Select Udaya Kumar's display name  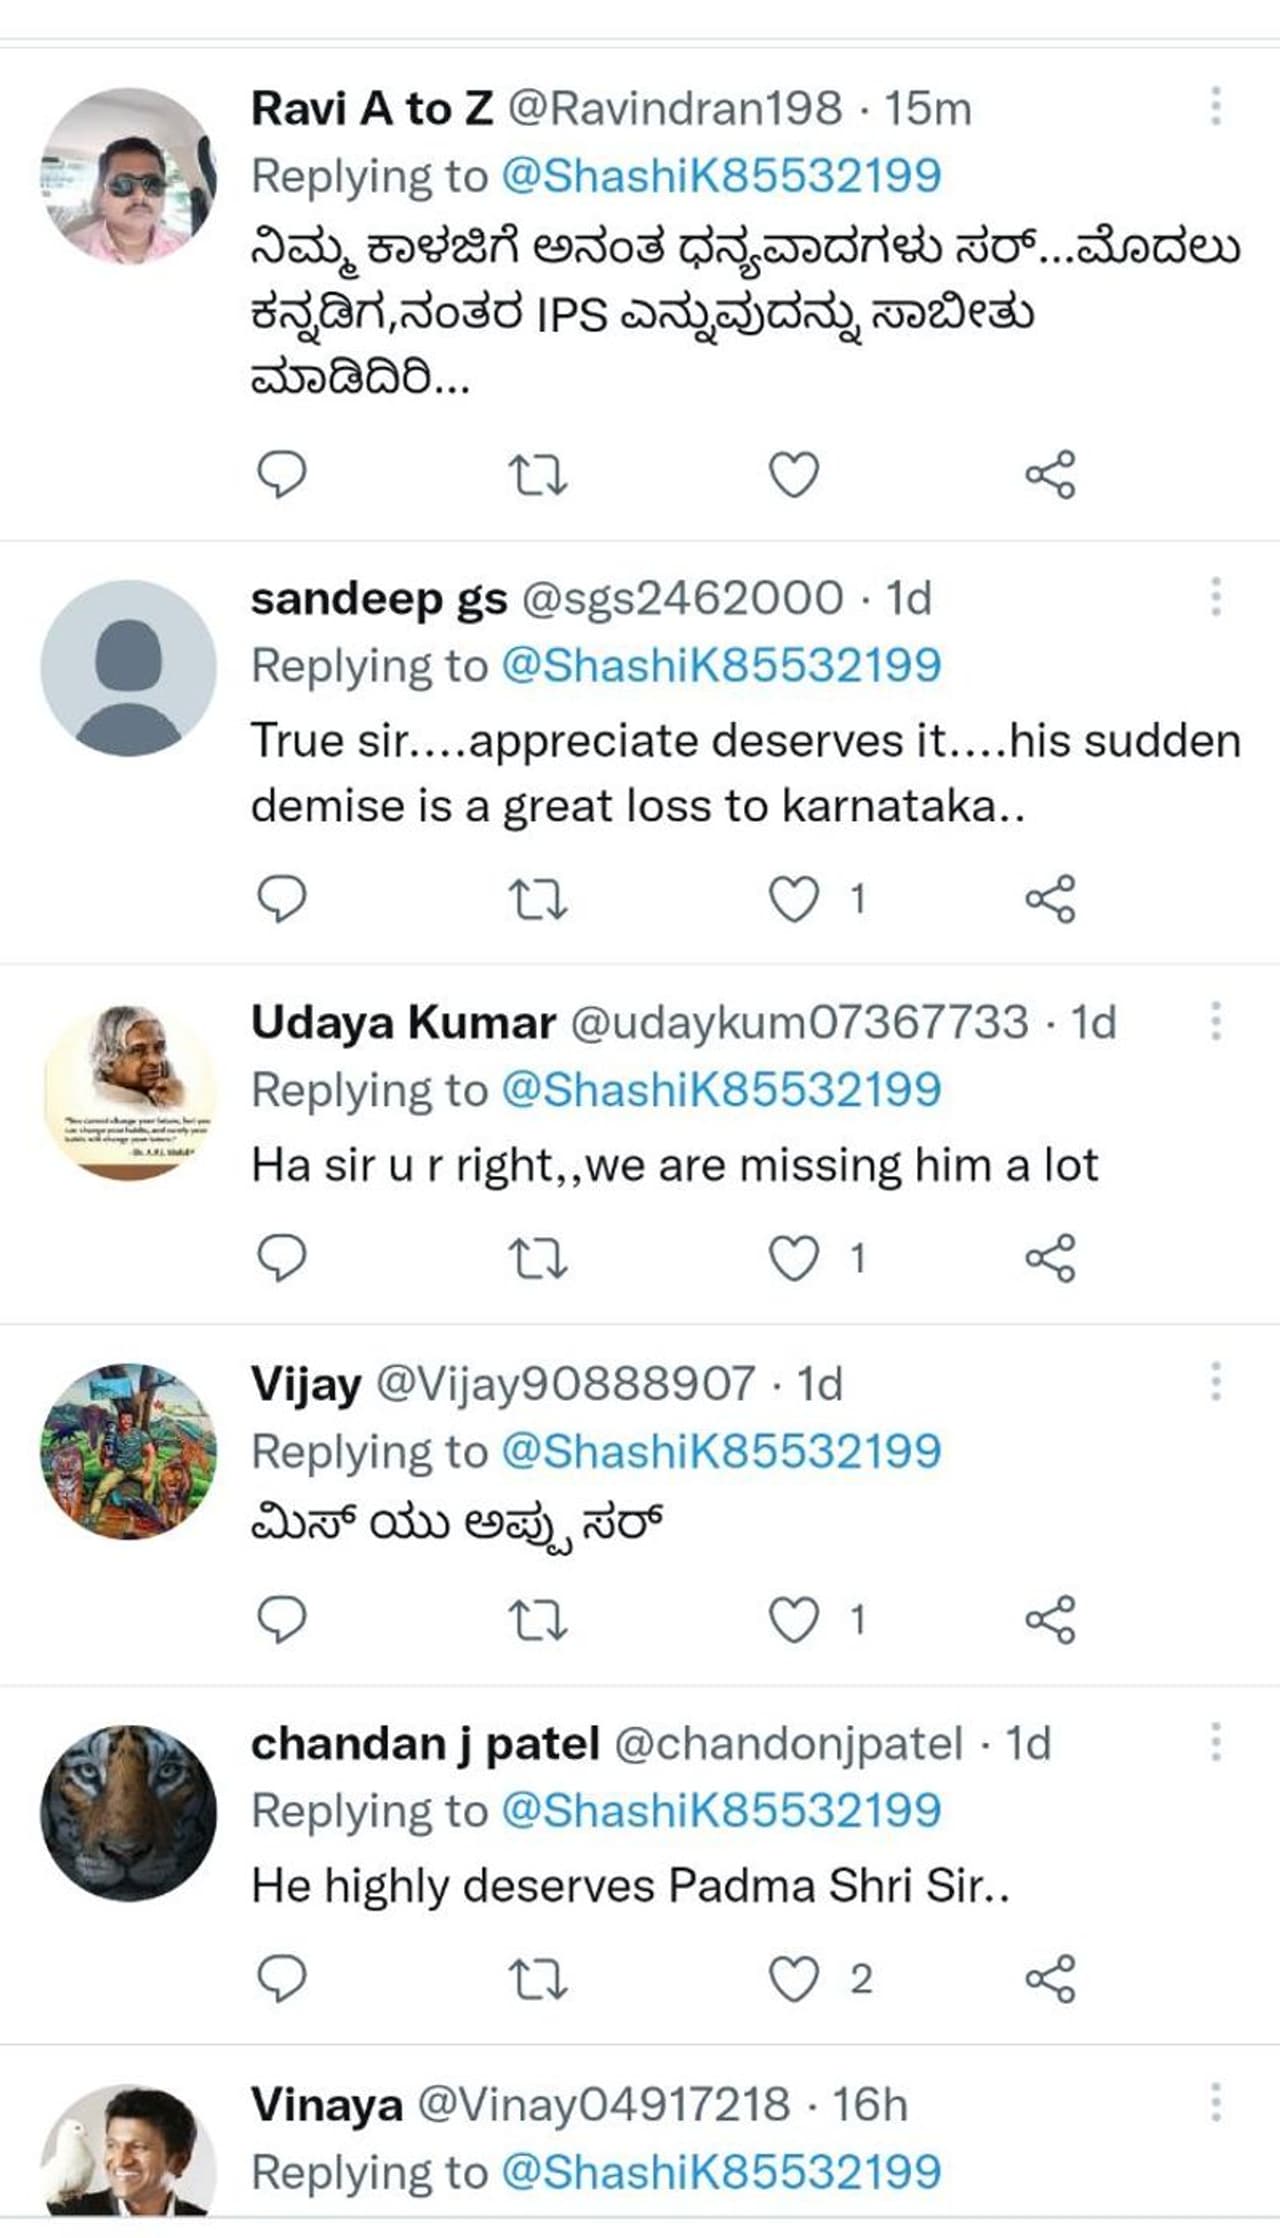(x=400, y=1023)
